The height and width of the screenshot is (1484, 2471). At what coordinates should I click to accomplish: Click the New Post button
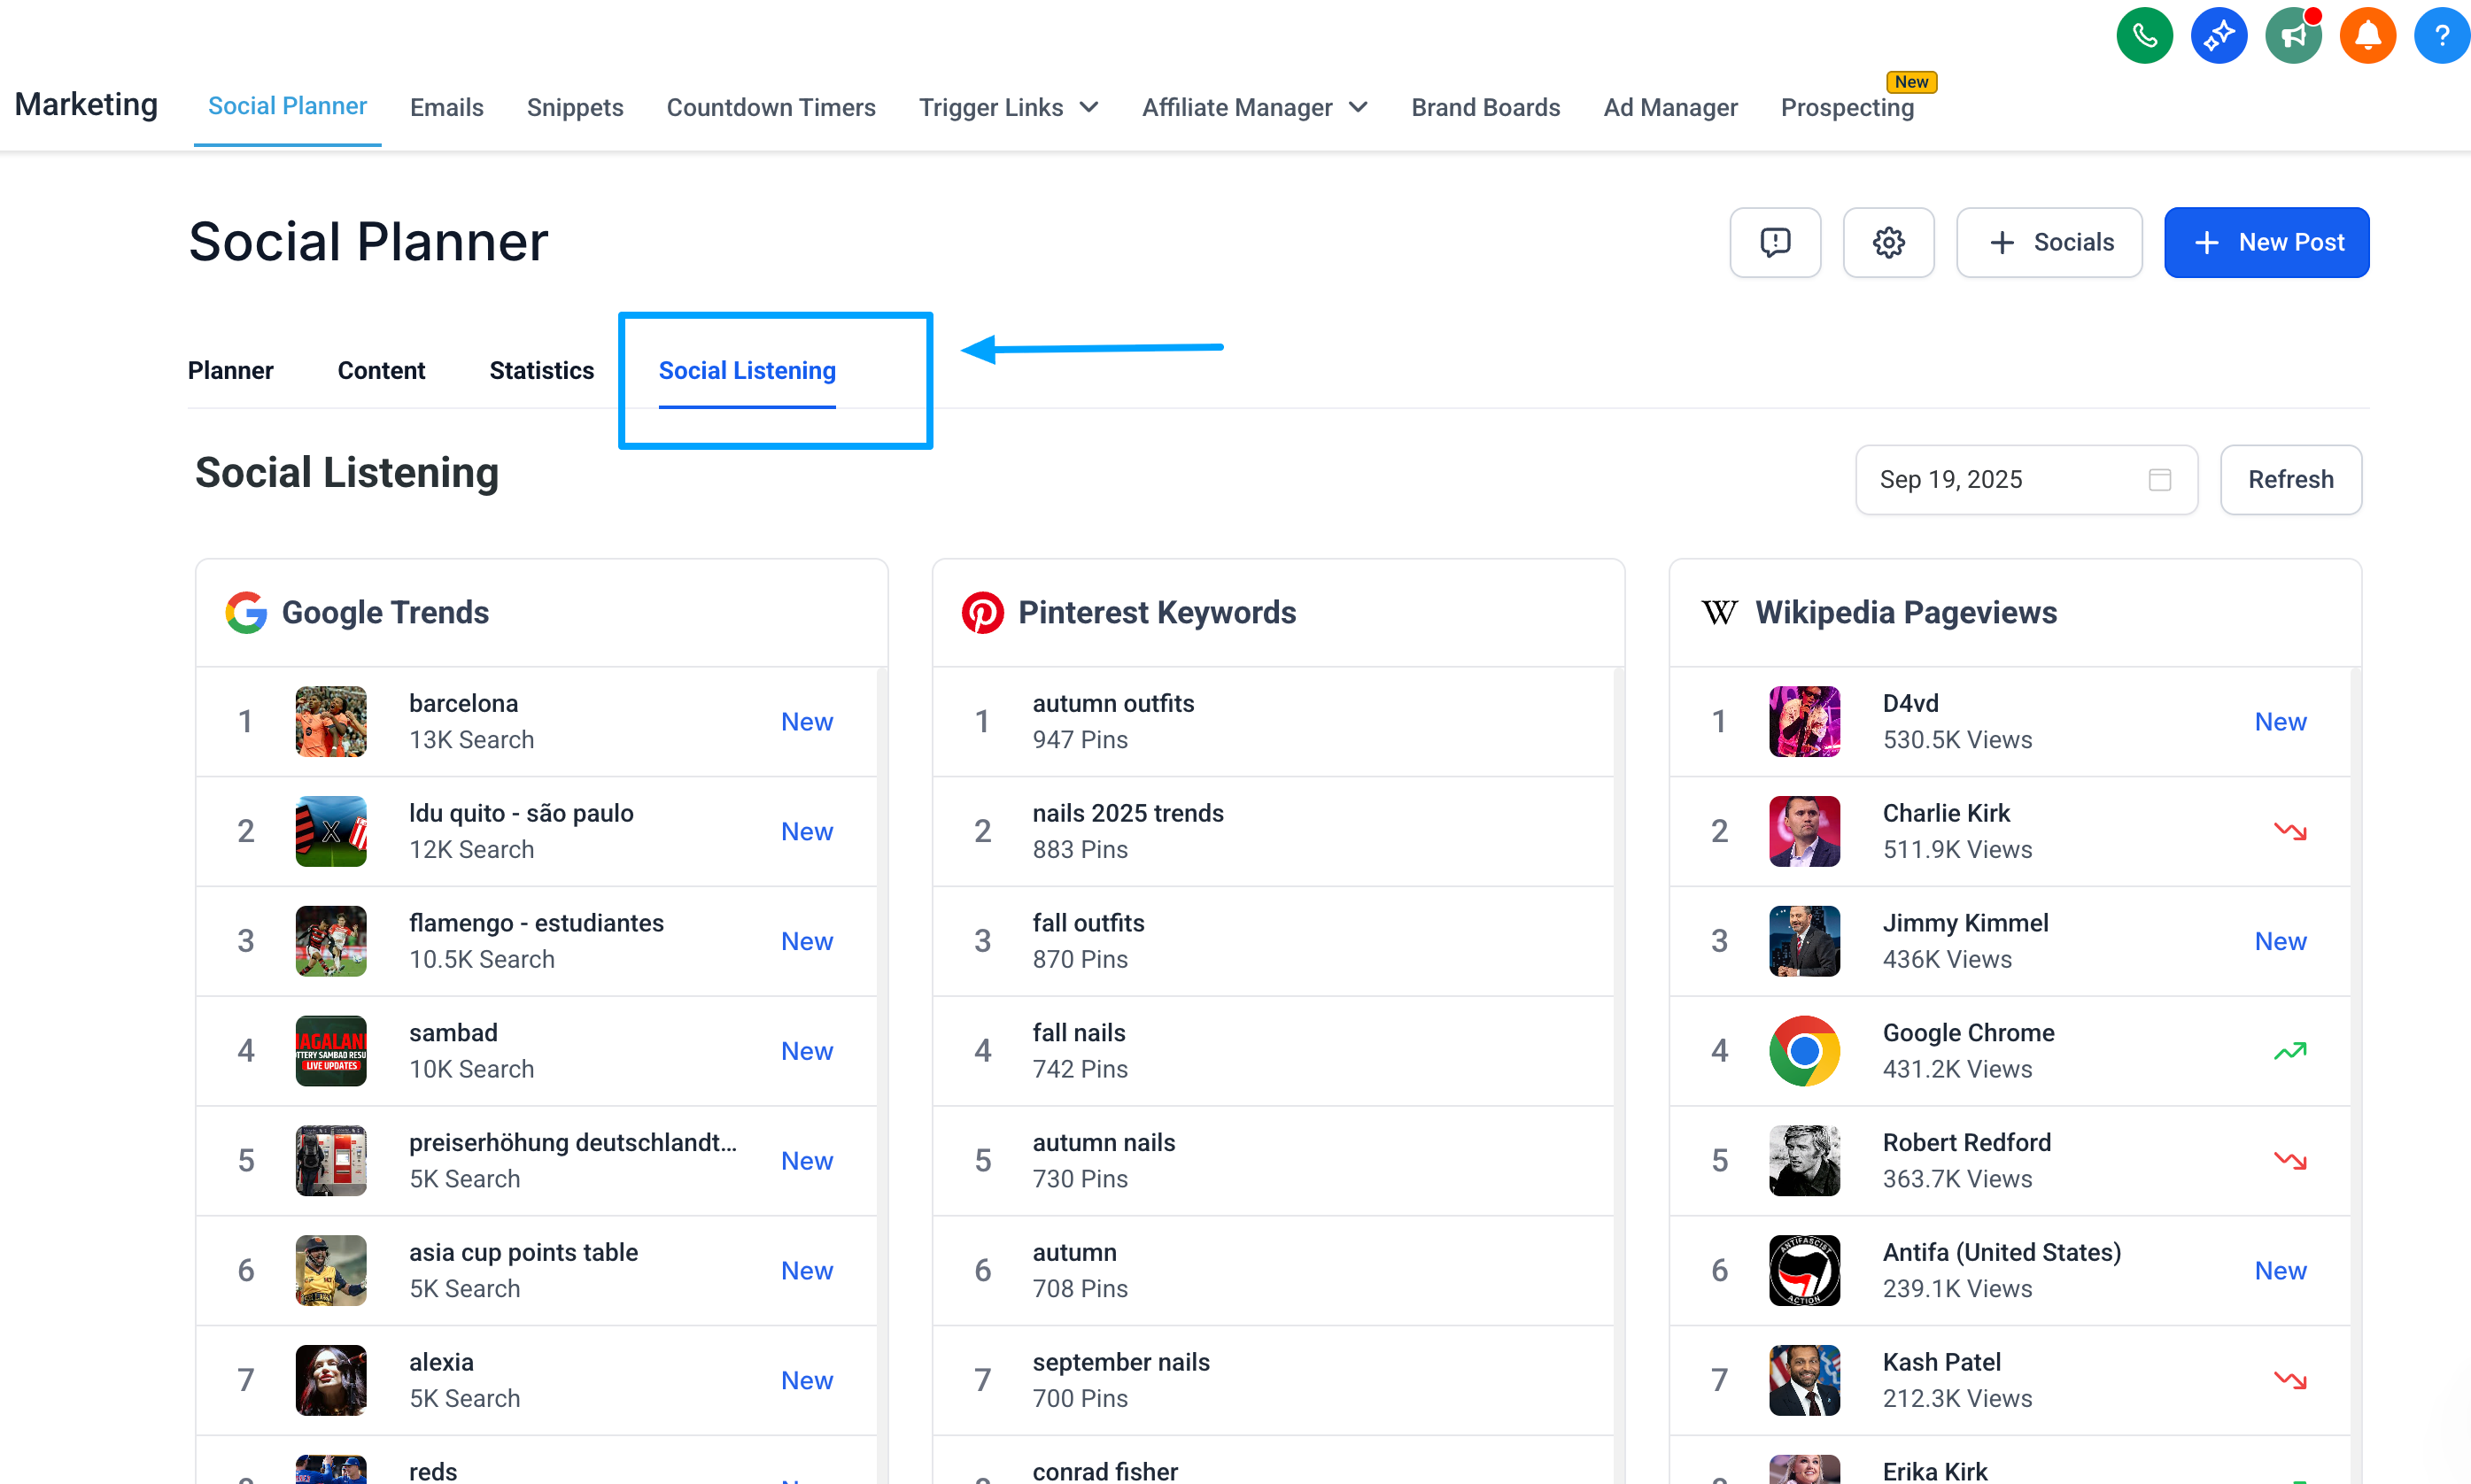coord(2266,242)
